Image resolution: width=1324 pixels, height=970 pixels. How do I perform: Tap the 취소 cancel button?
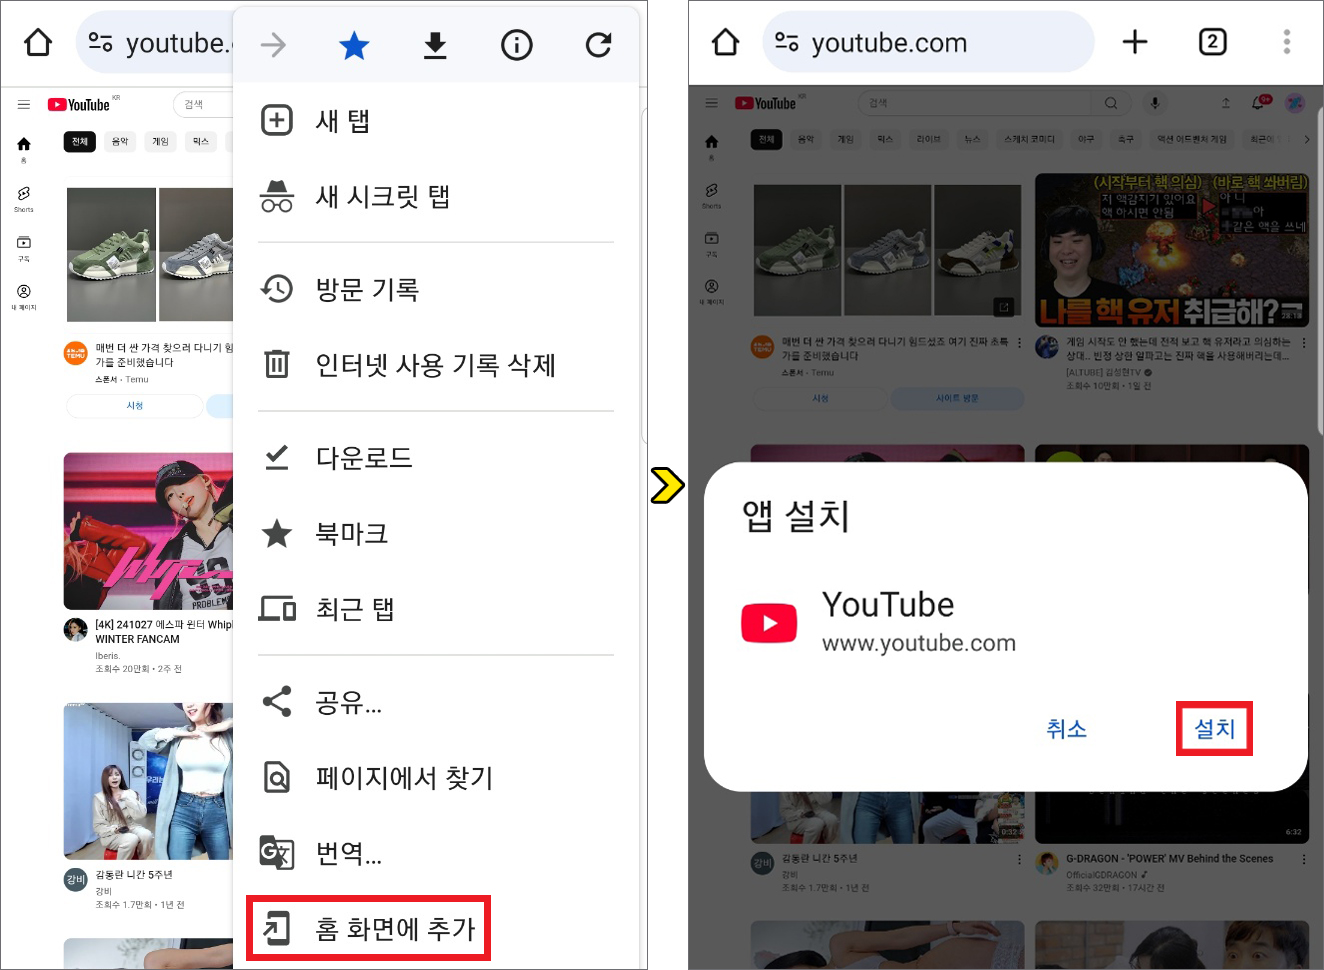pyautogui.click(x=1066, y=729)
